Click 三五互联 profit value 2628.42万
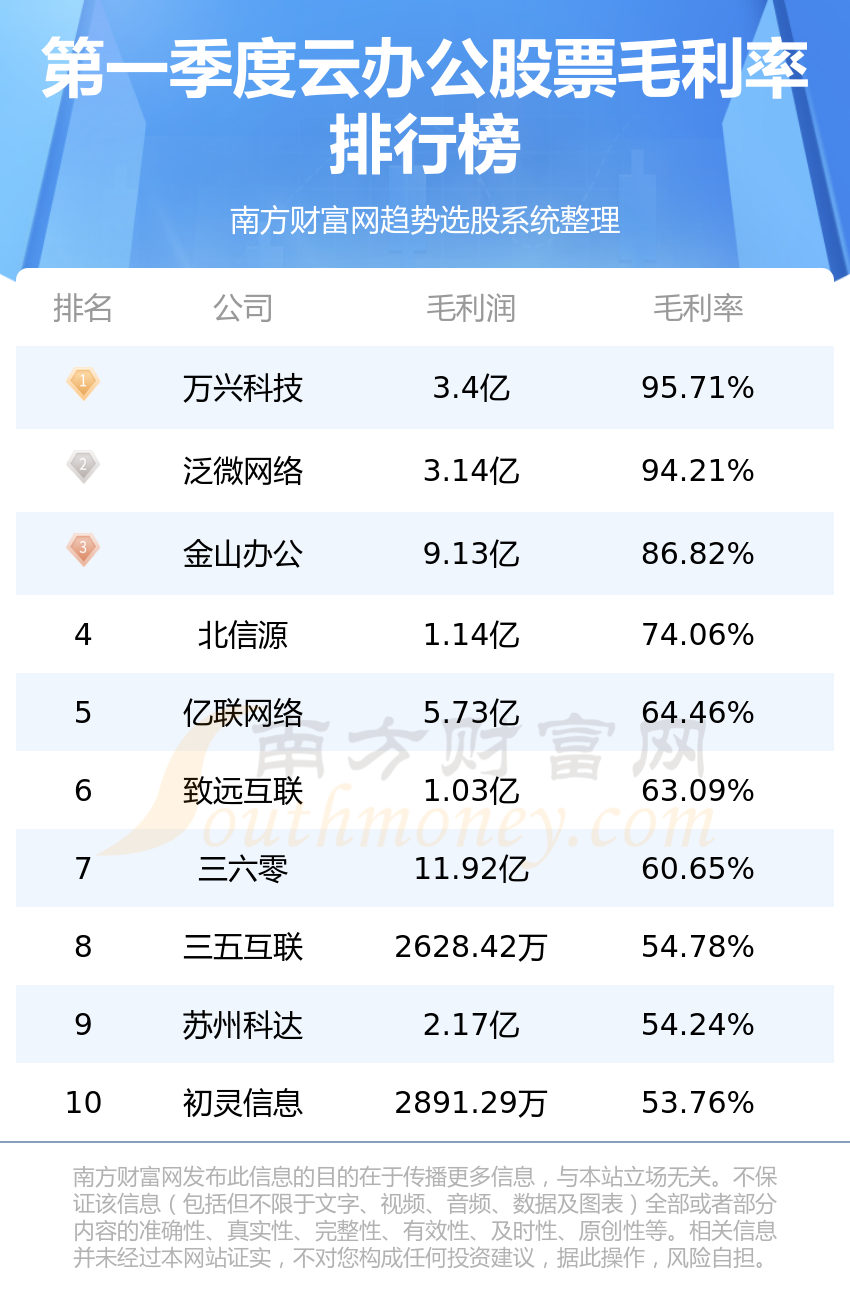 click(471, 947)
